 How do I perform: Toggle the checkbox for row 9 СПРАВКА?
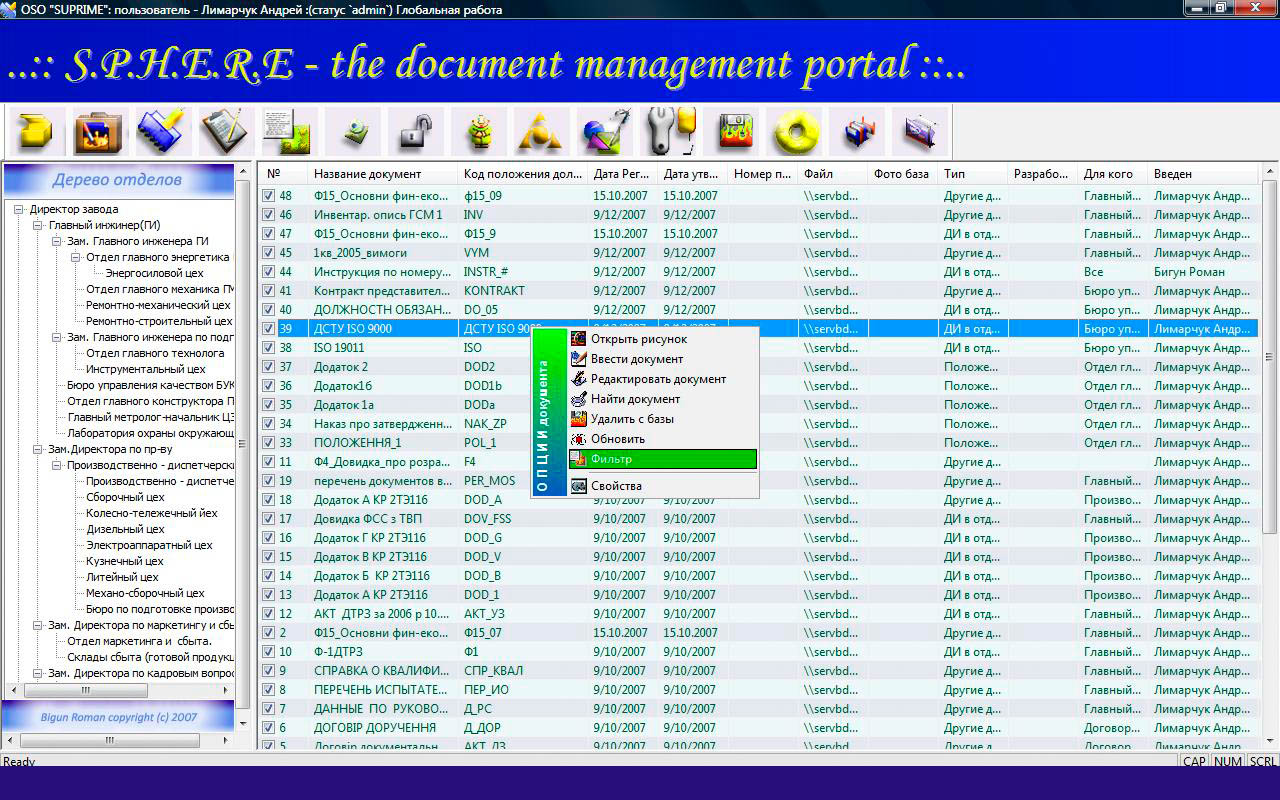click(x=268, y=671)
